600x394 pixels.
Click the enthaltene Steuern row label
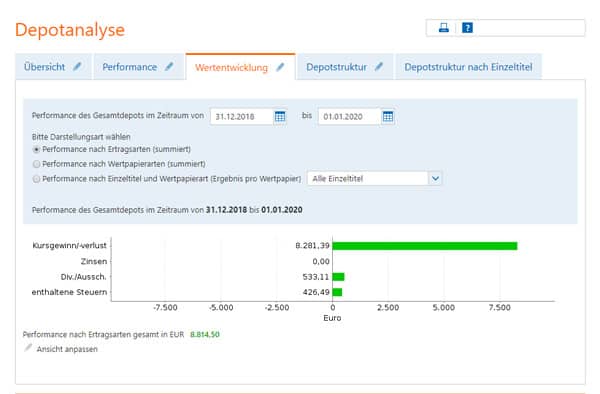coord(69,292)
